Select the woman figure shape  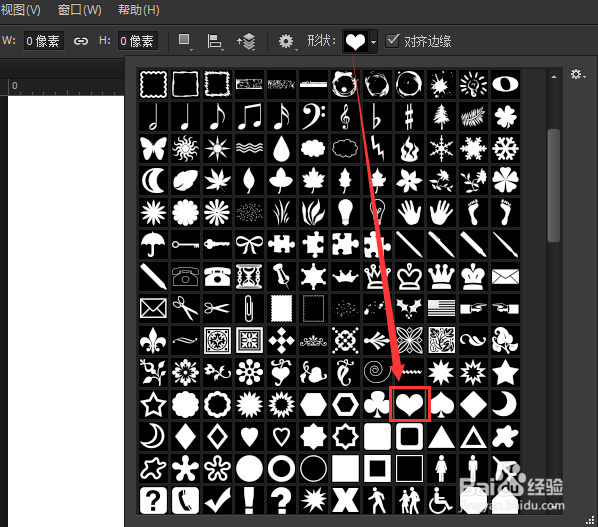tap(441, 468)
